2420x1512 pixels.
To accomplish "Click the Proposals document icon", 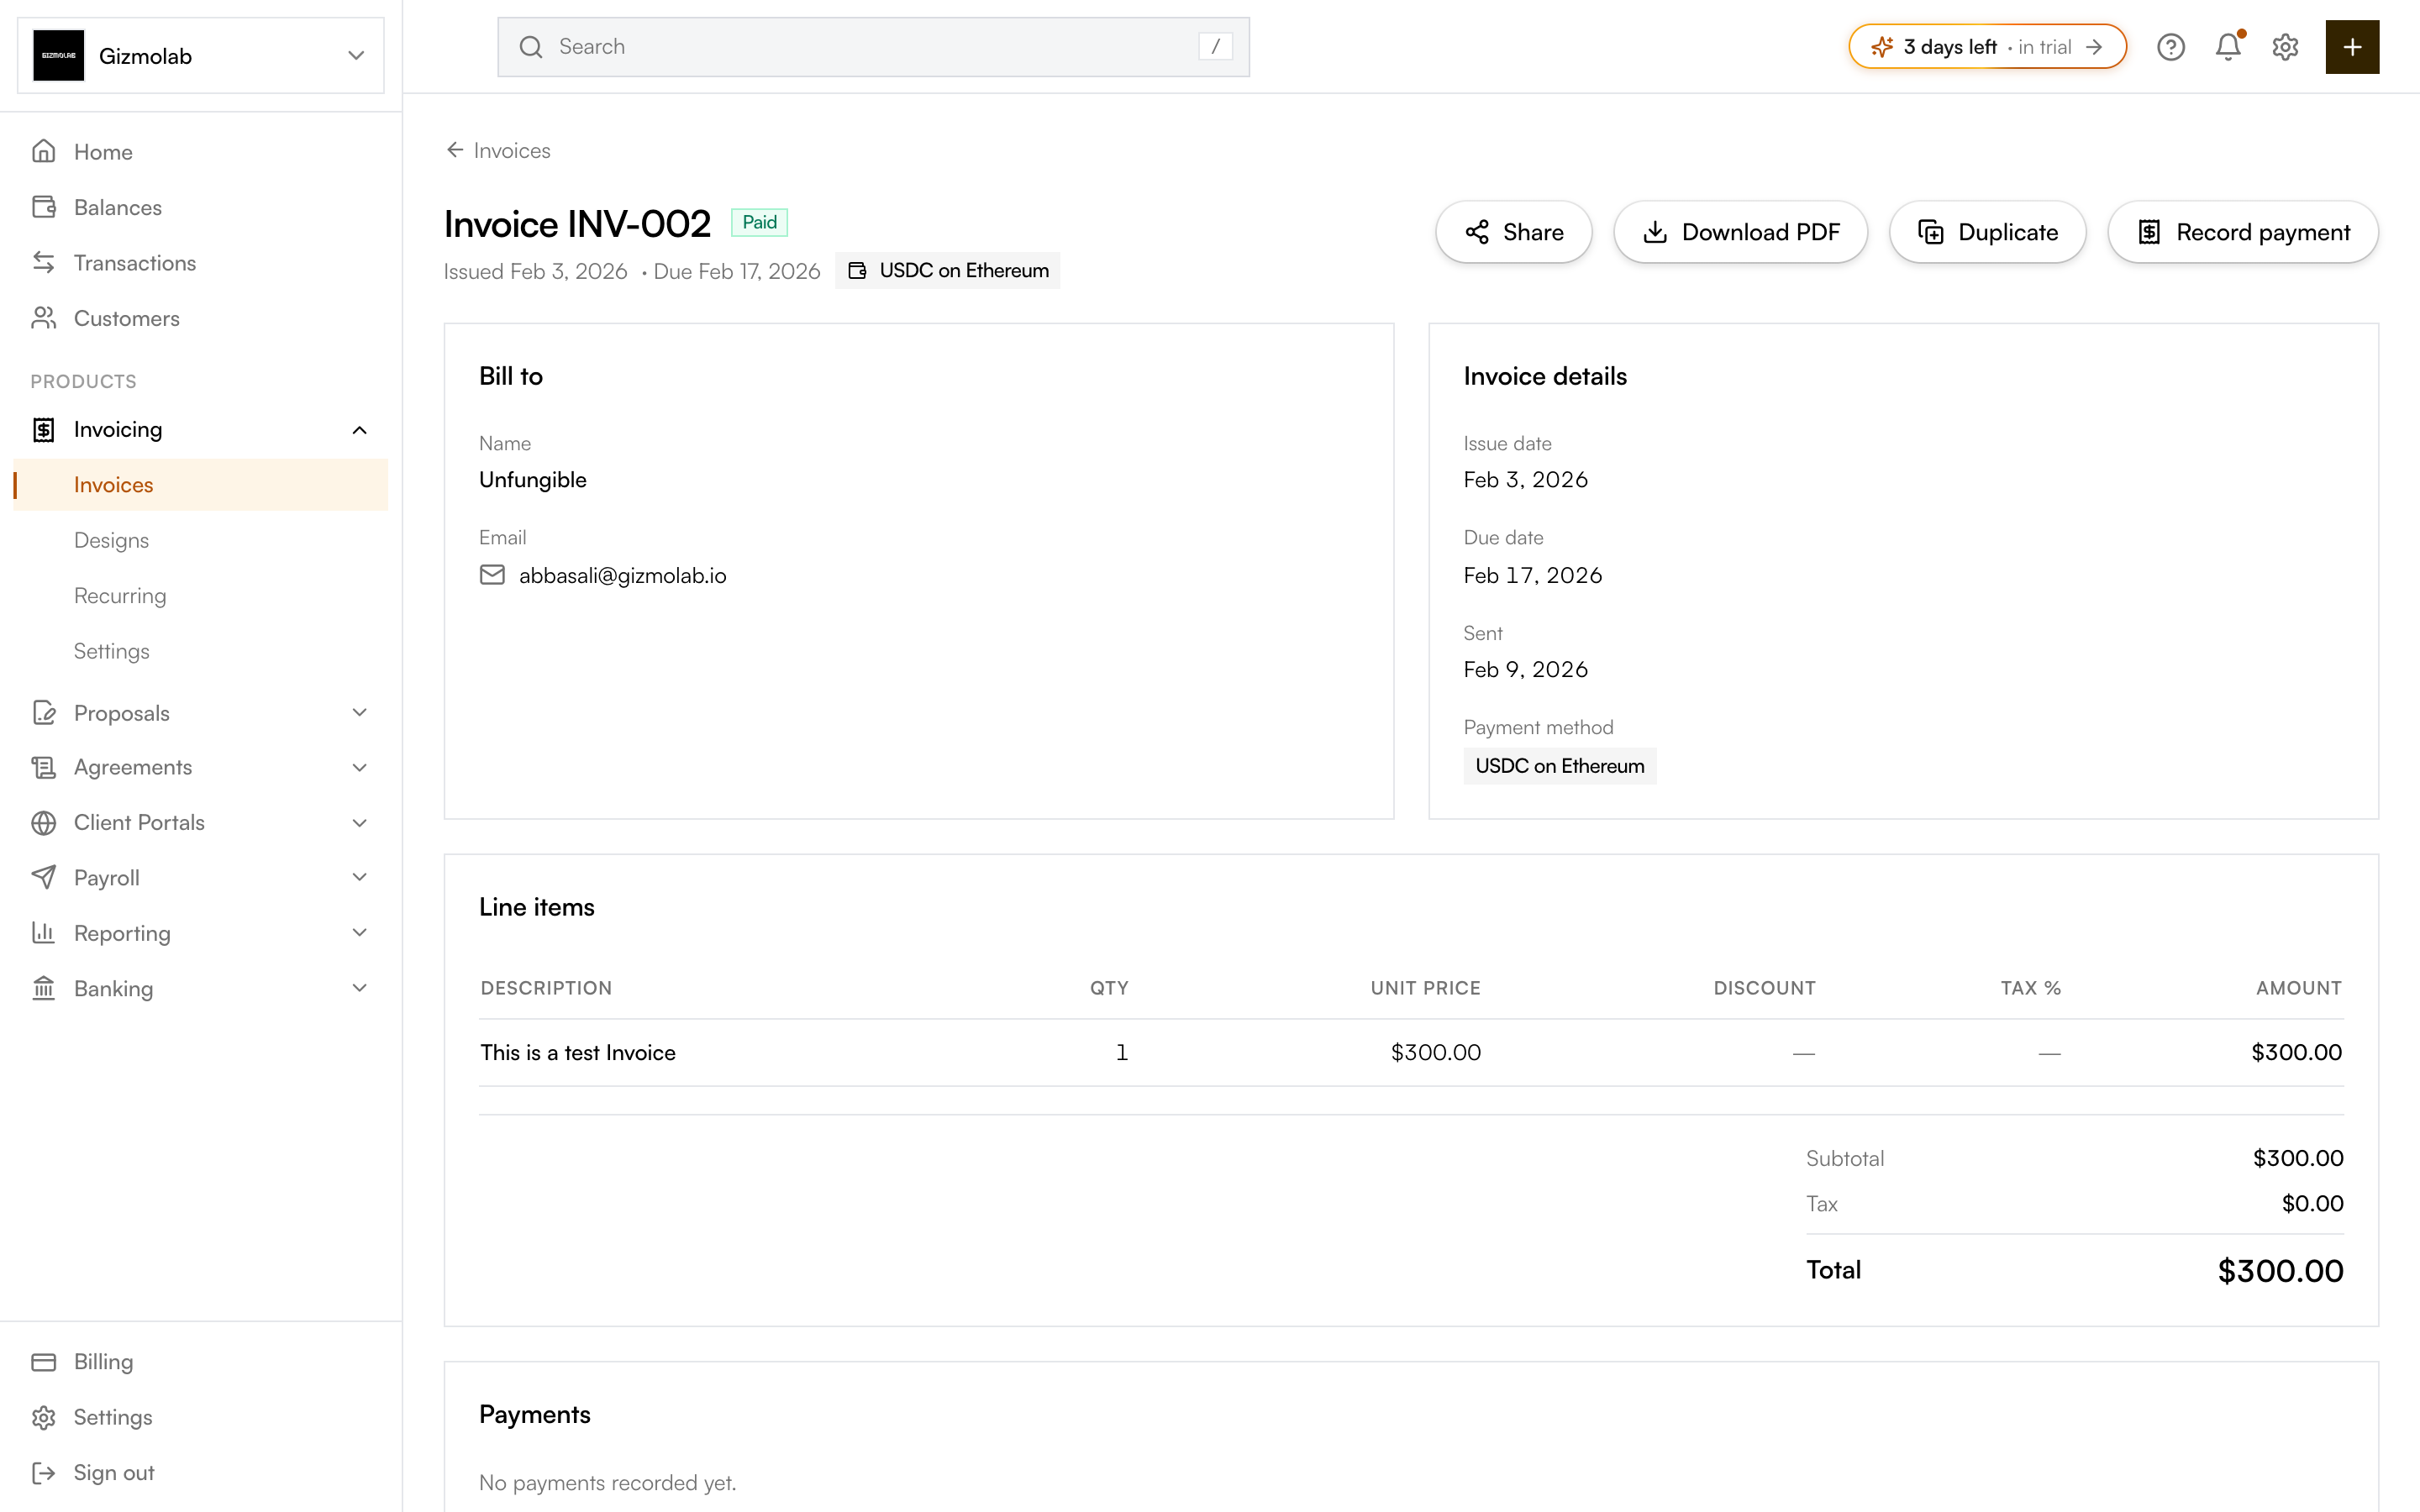I will tap(44, 712).
